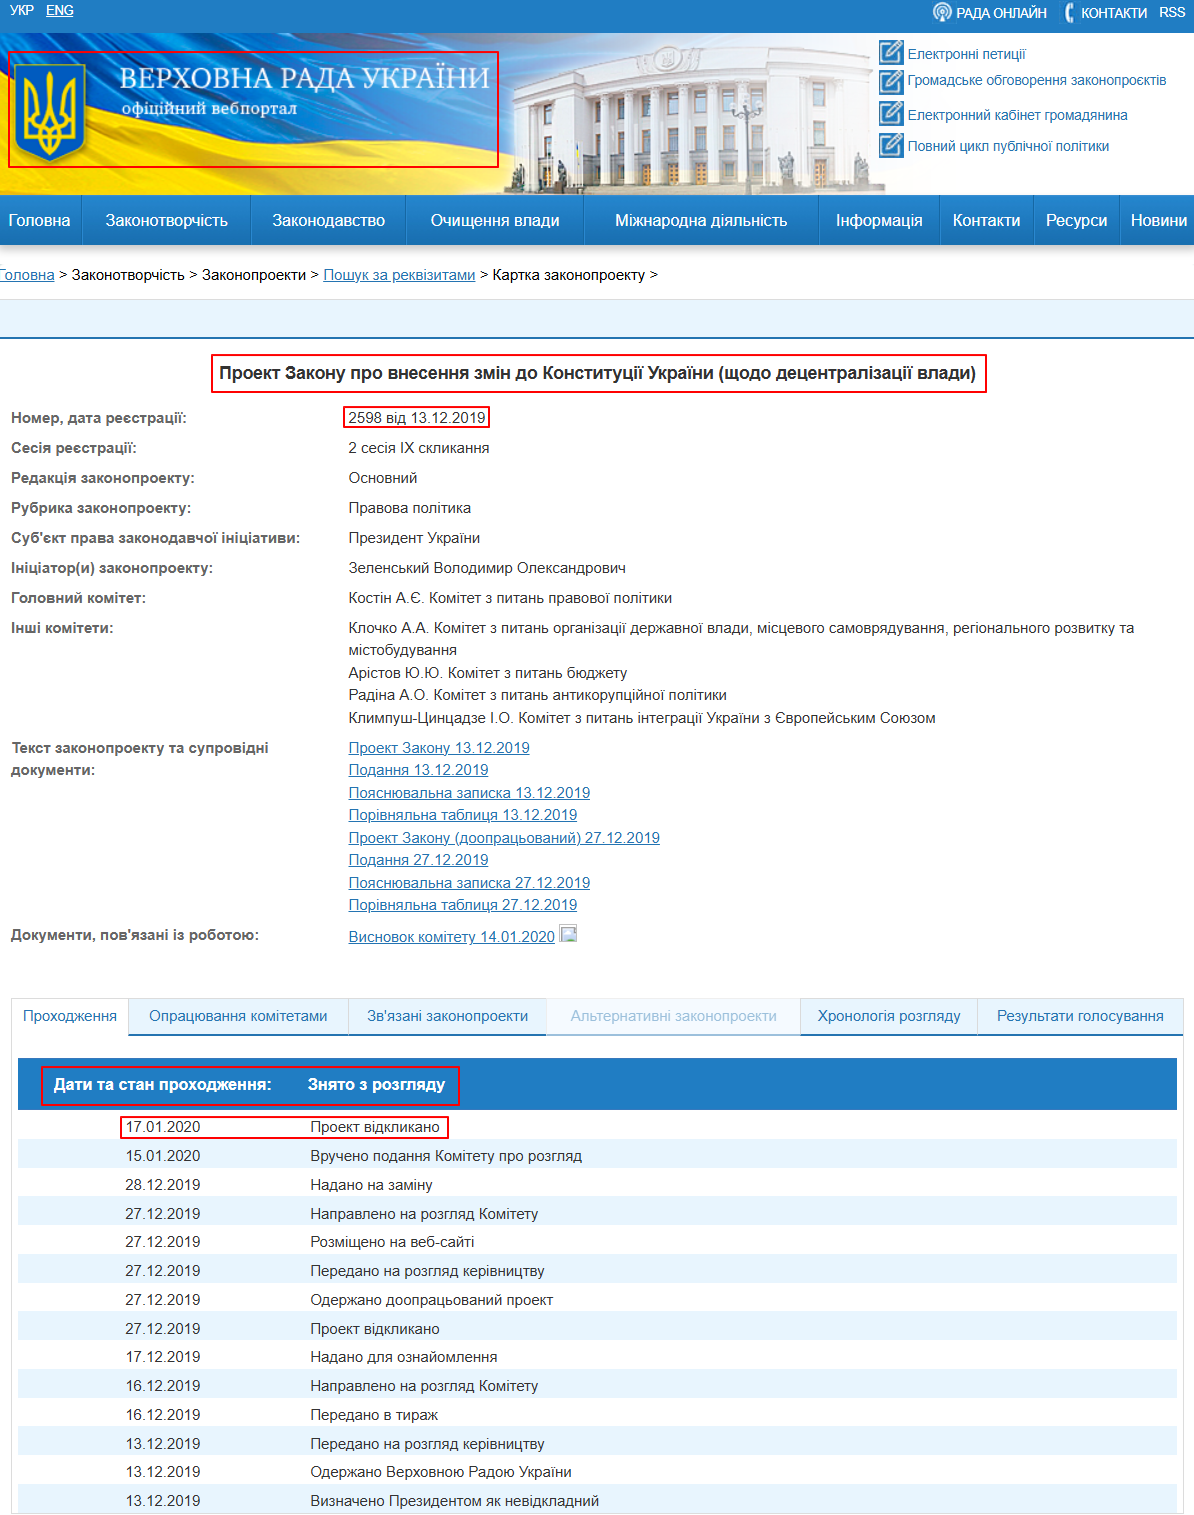Click the Верховна Рада України header title
Screen dimensions: 1194x1515
pos(304,78)
